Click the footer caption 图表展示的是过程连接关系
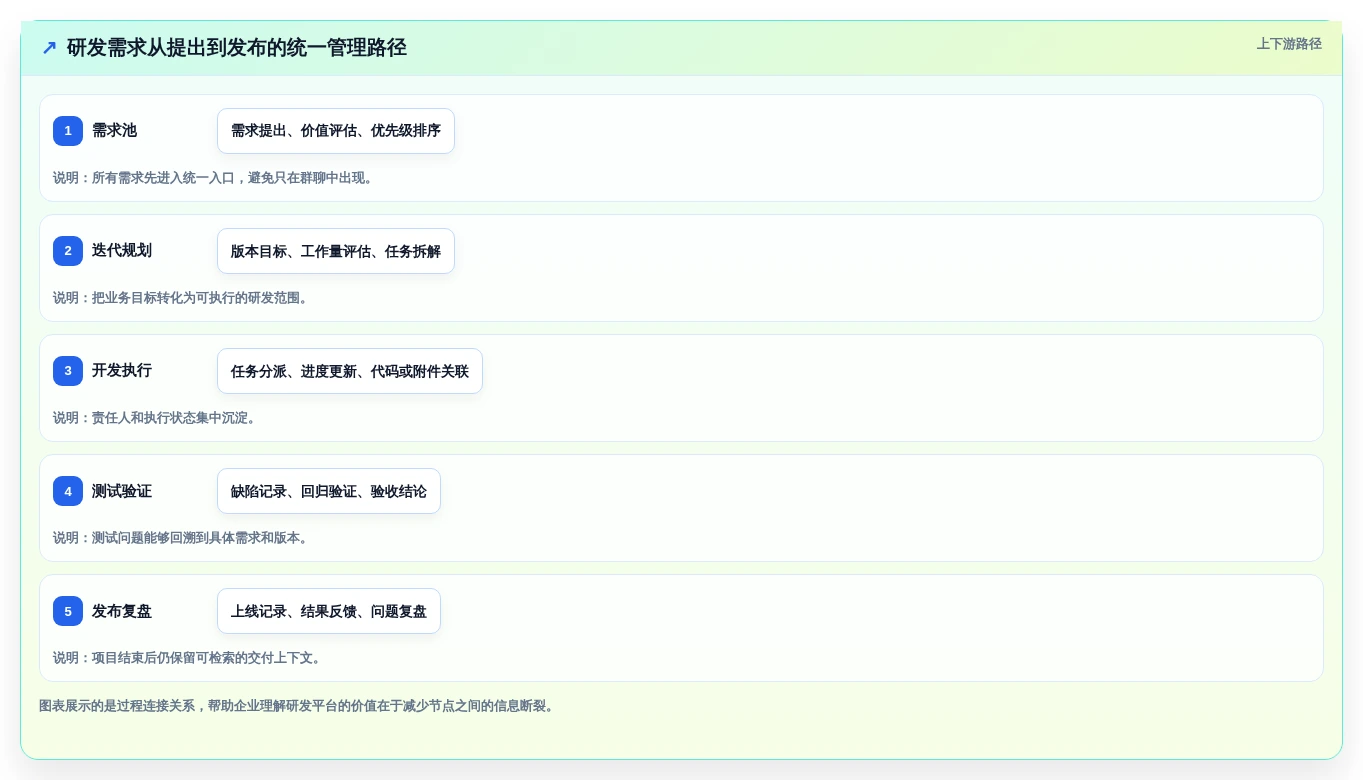Image resolution: width=1363 pixels, height=780 pixels. point(298,706)
